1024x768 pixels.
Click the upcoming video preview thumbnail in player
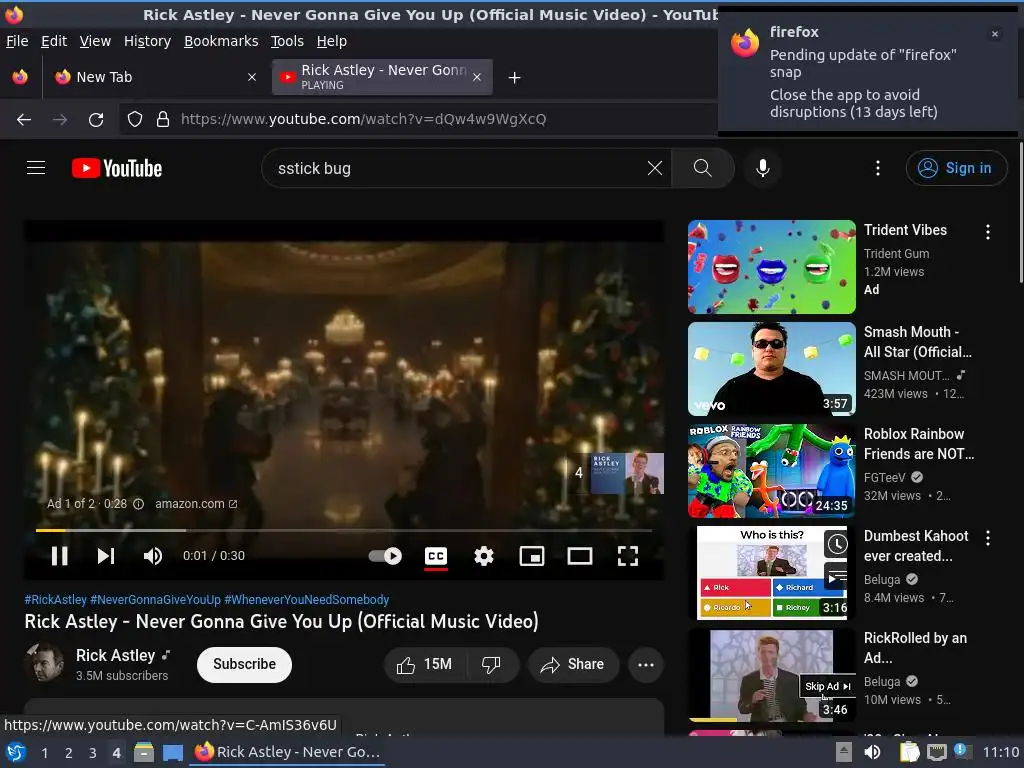(627, 473)
